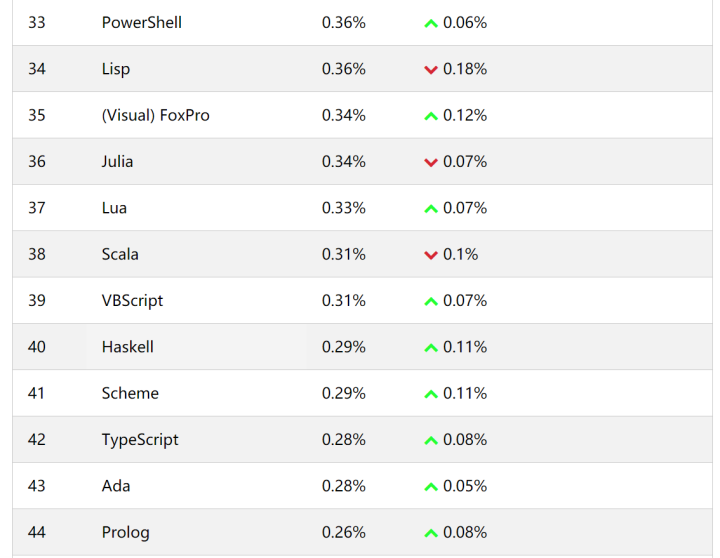Click the (Visual) FoxPro language name
720x558 pixels.
pos(155,115)
